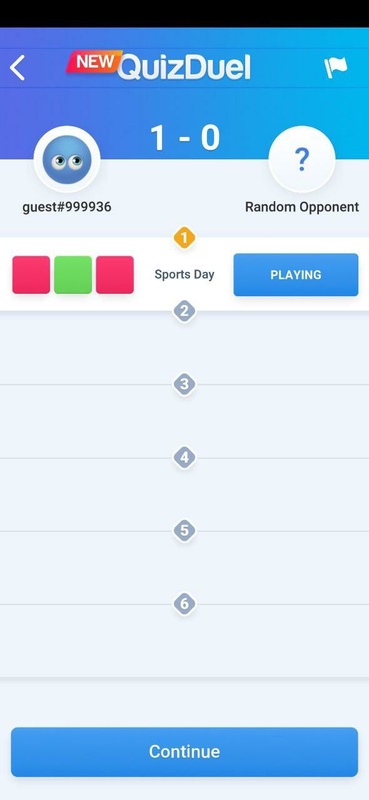The width and height of the screenshot is (369, 800).
Task: Click the first red answer square
Action: (31, 274)
